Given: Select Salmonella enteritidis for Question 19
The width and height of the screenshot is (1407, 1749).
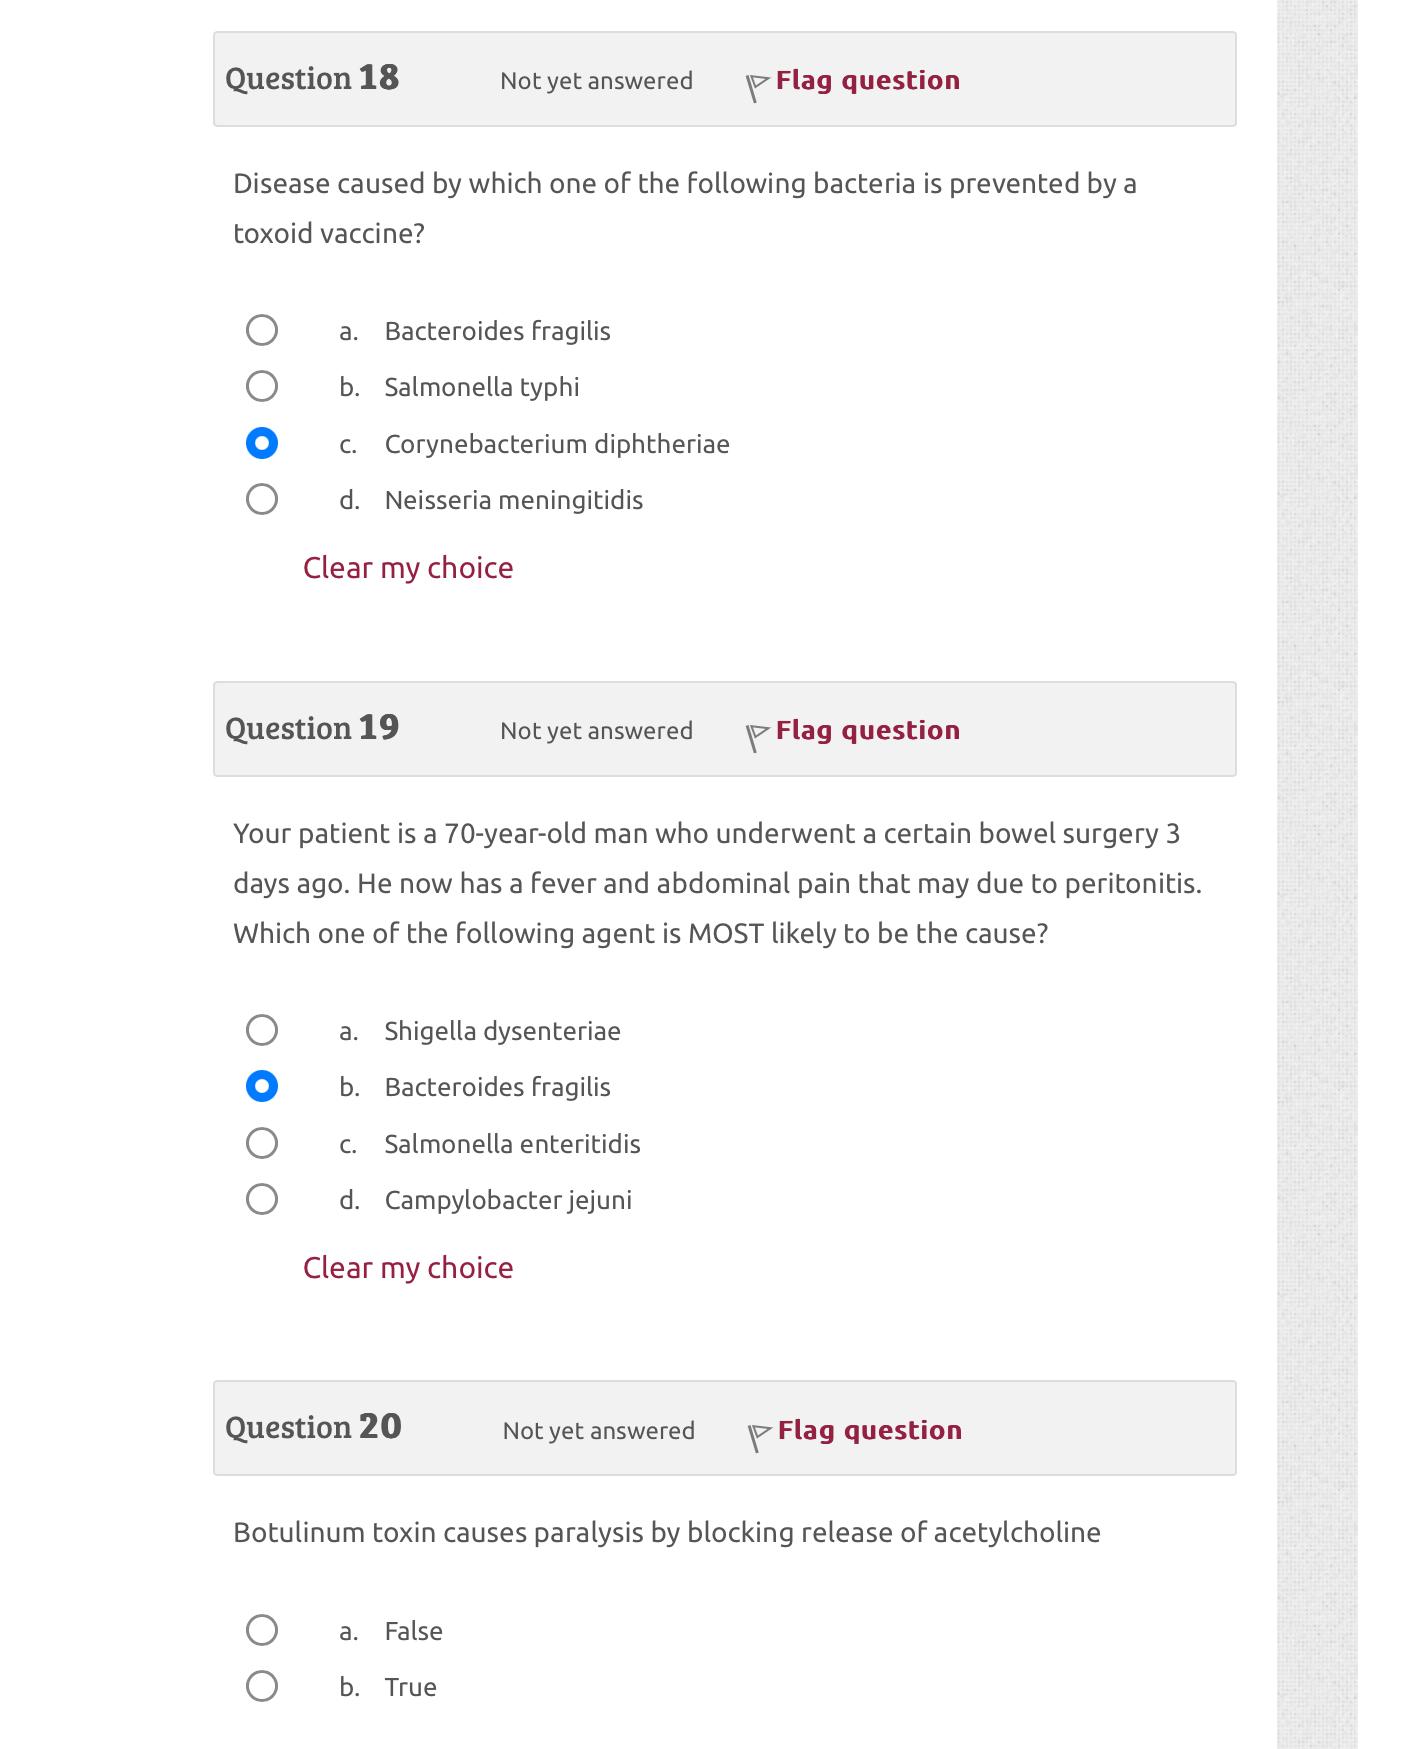Looking at the screenshot, I should [262, 1140].
